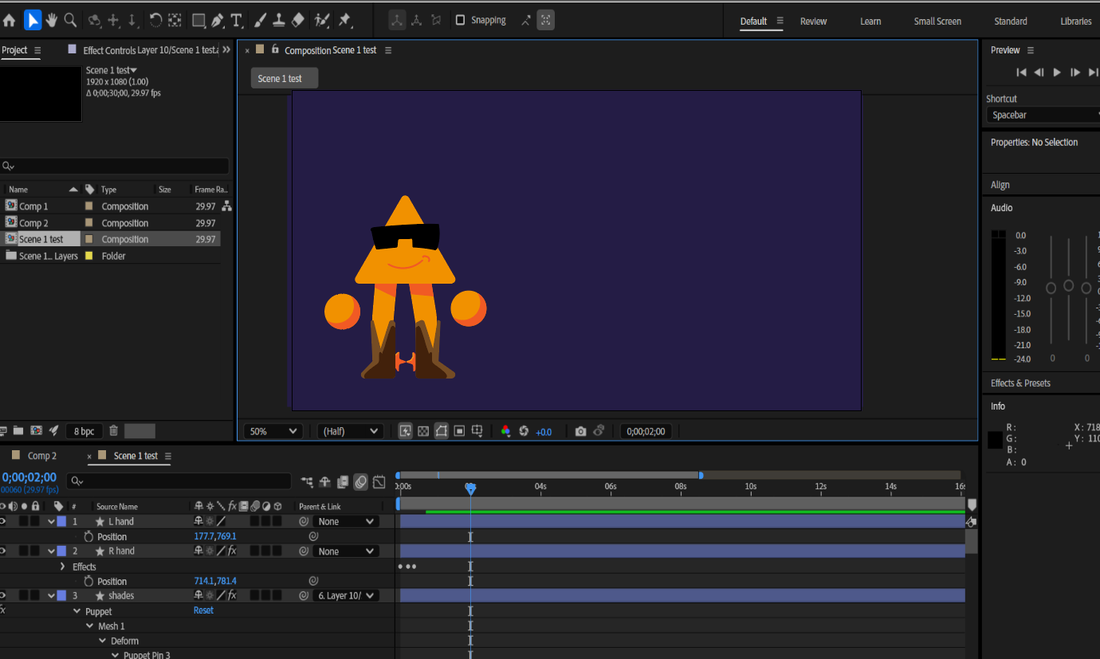Expand the Effects group under R hand

(62, 566)
